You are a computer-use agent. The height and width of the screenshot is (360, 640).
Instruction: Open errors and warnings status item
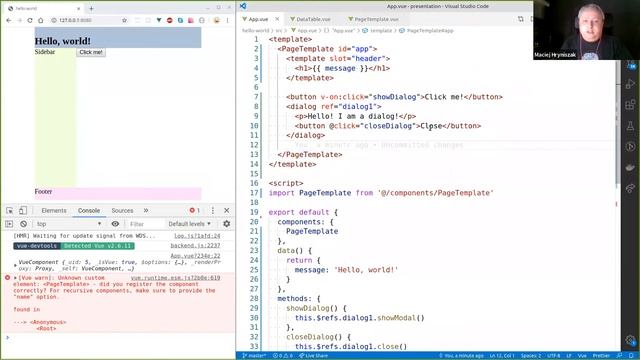282,356
